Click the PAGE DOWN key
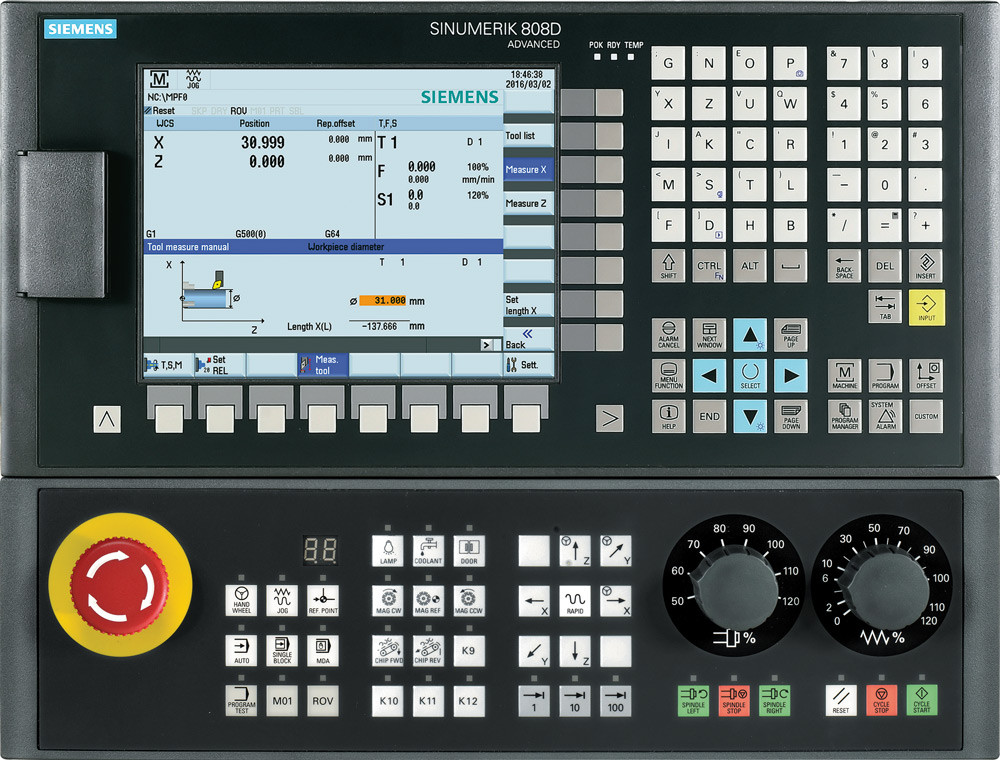This screenshot has height=760, width=1000. point(791,416)
